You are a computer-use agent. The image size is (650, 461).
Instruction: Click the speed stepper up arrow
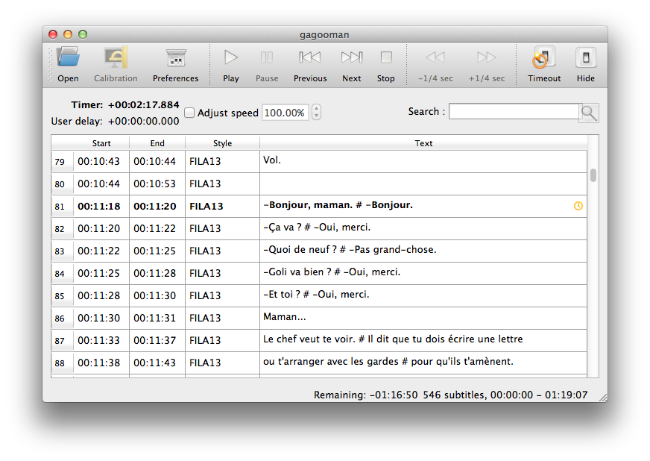click(316, 108)
